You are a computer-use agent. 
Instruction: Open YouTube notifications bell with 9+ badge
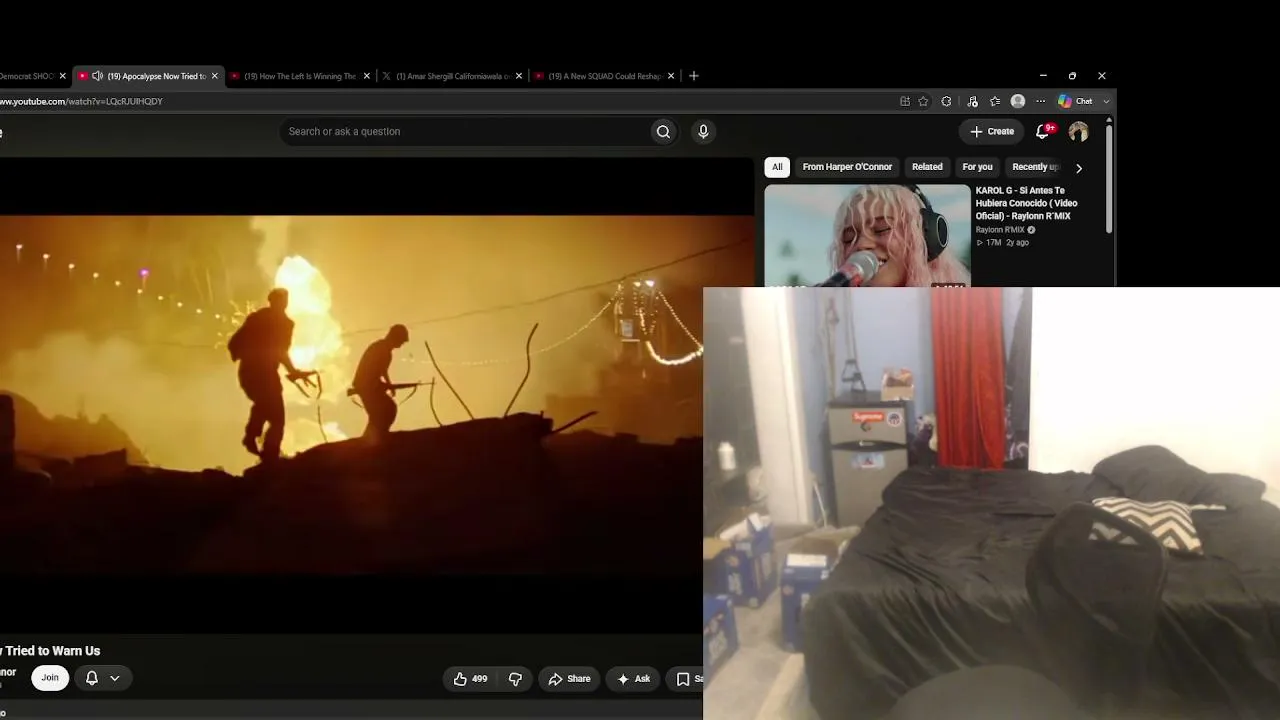(x=1043, y=131)
